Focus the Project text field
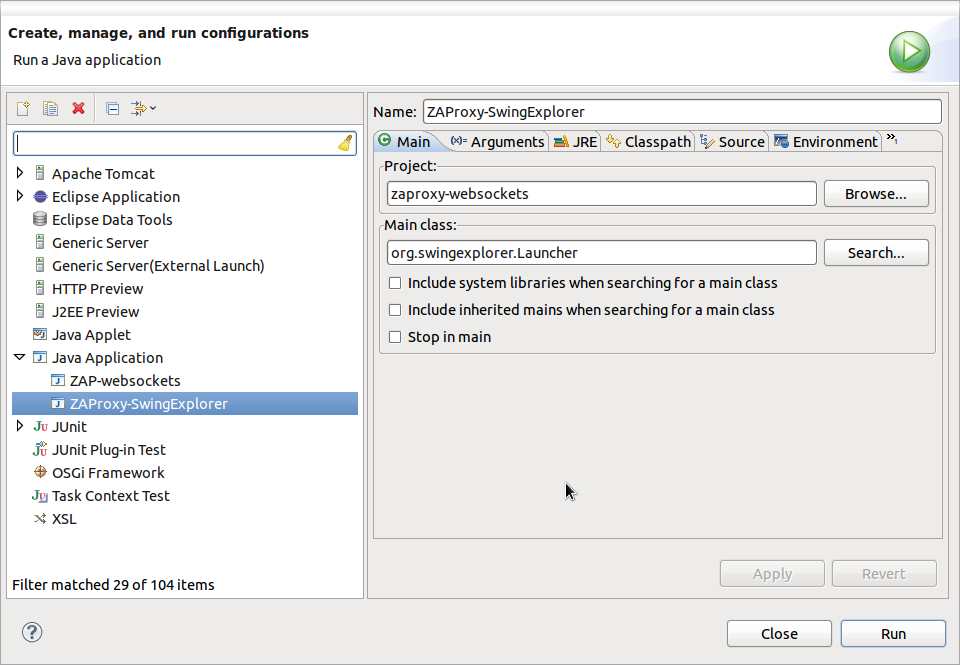This screenshot has width=960, height=665. [x=602, y=194]
